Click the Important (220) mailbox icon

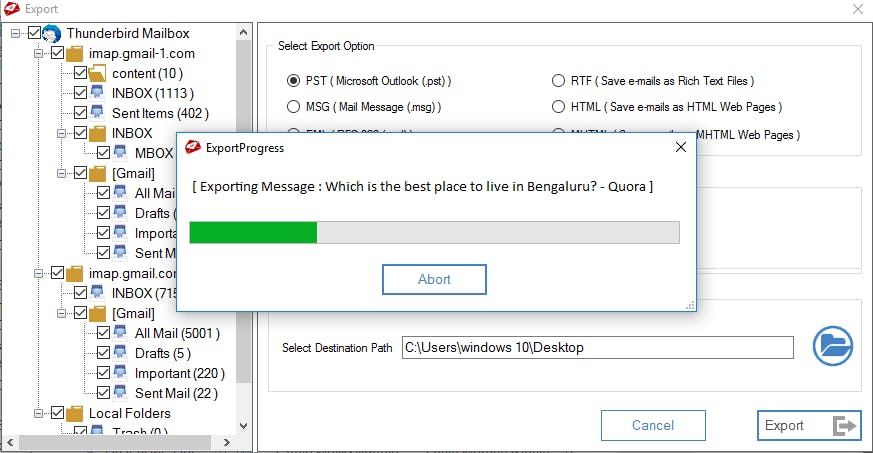[120, 372]
